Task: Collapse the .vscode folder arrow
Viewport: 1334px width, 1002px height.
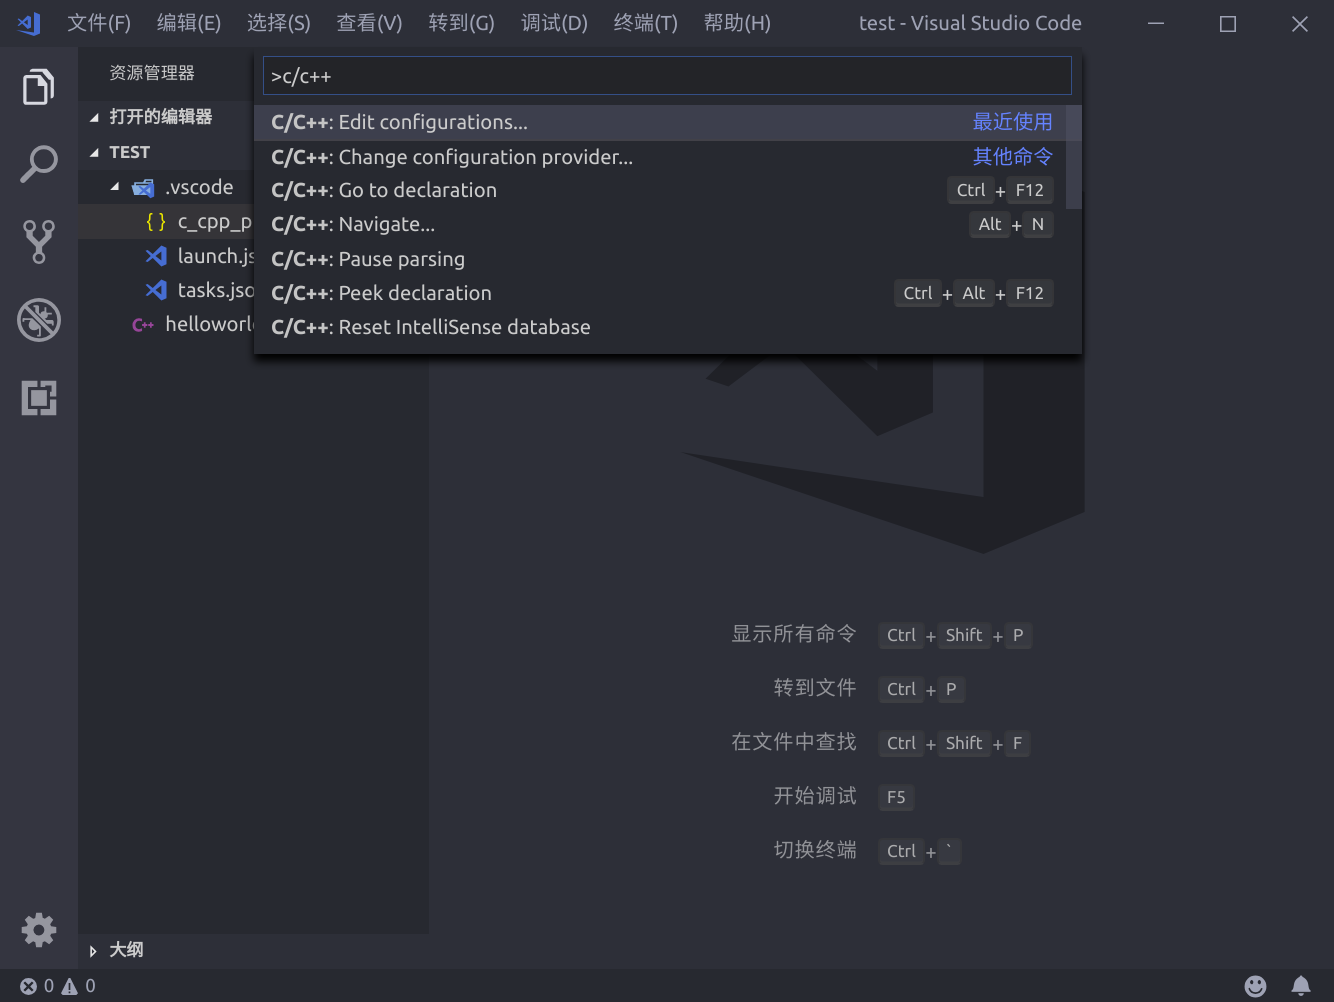Action: pyautogui.click(x=115, y=187)
